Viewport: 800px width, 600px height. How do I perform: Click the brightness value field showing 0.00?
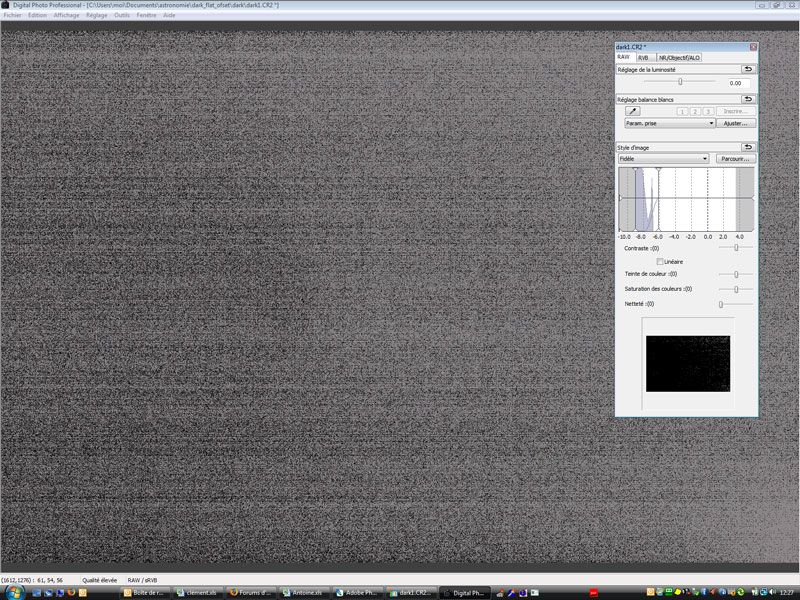point(739,83)
